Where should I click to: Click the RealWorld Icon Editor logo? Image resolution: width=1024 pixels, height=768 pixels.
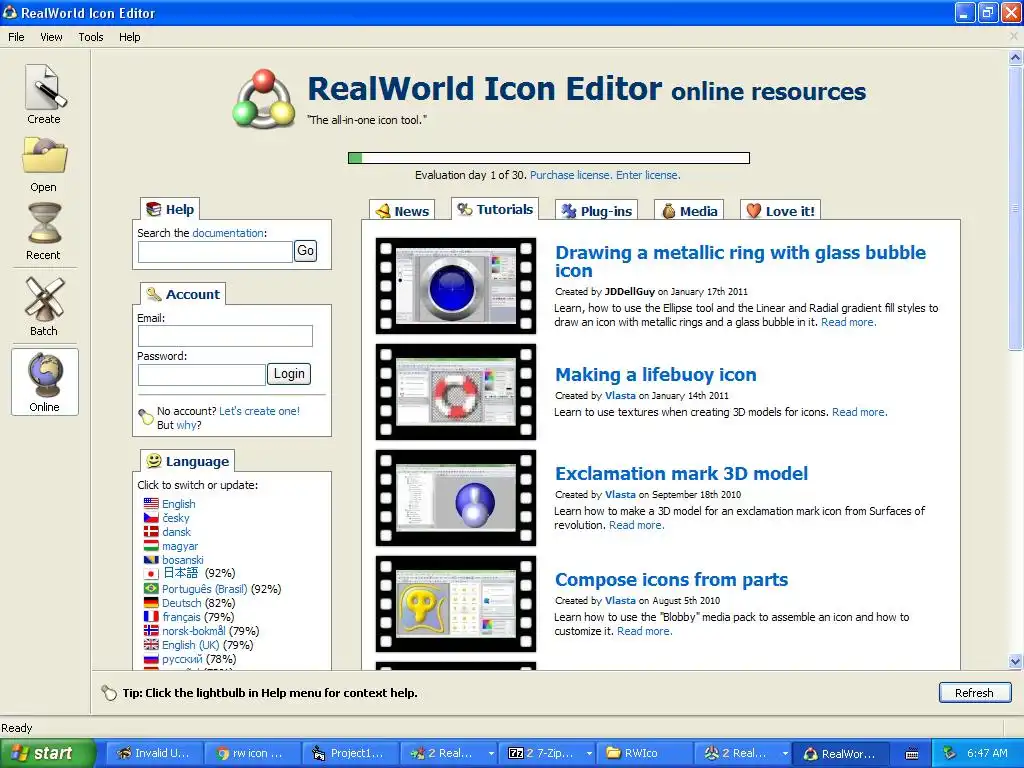tap(264, 99)
